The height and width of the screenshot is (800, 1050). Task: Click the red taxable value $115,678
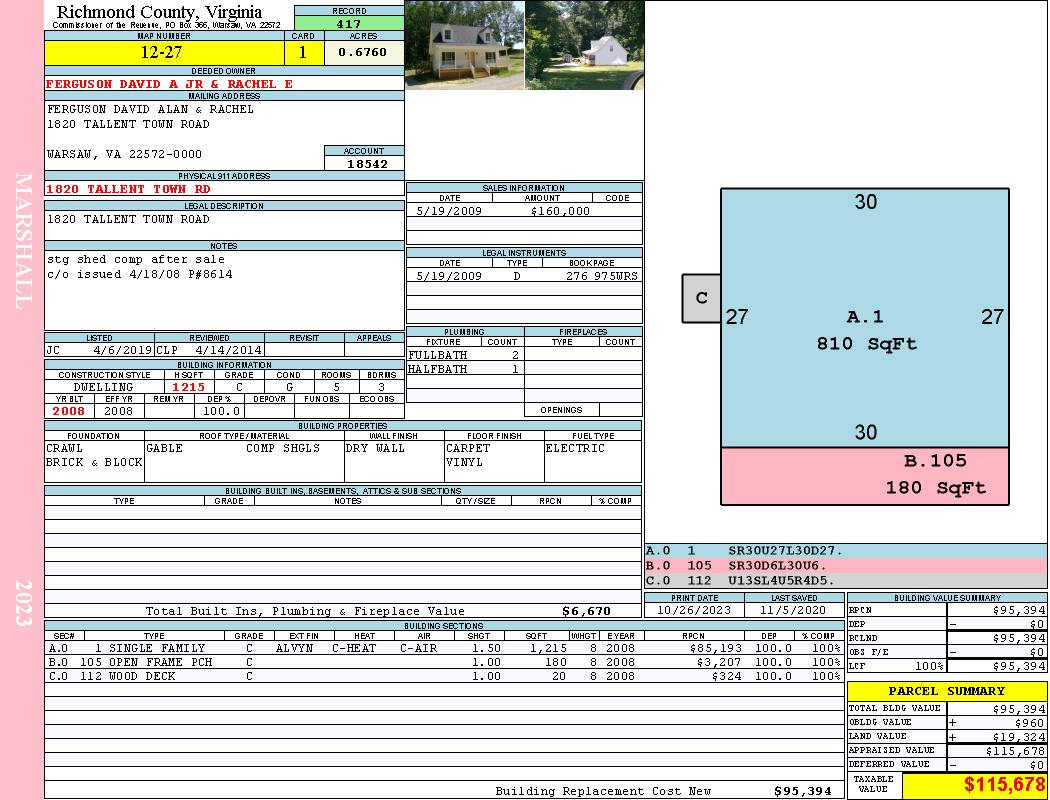(1004, 784)
